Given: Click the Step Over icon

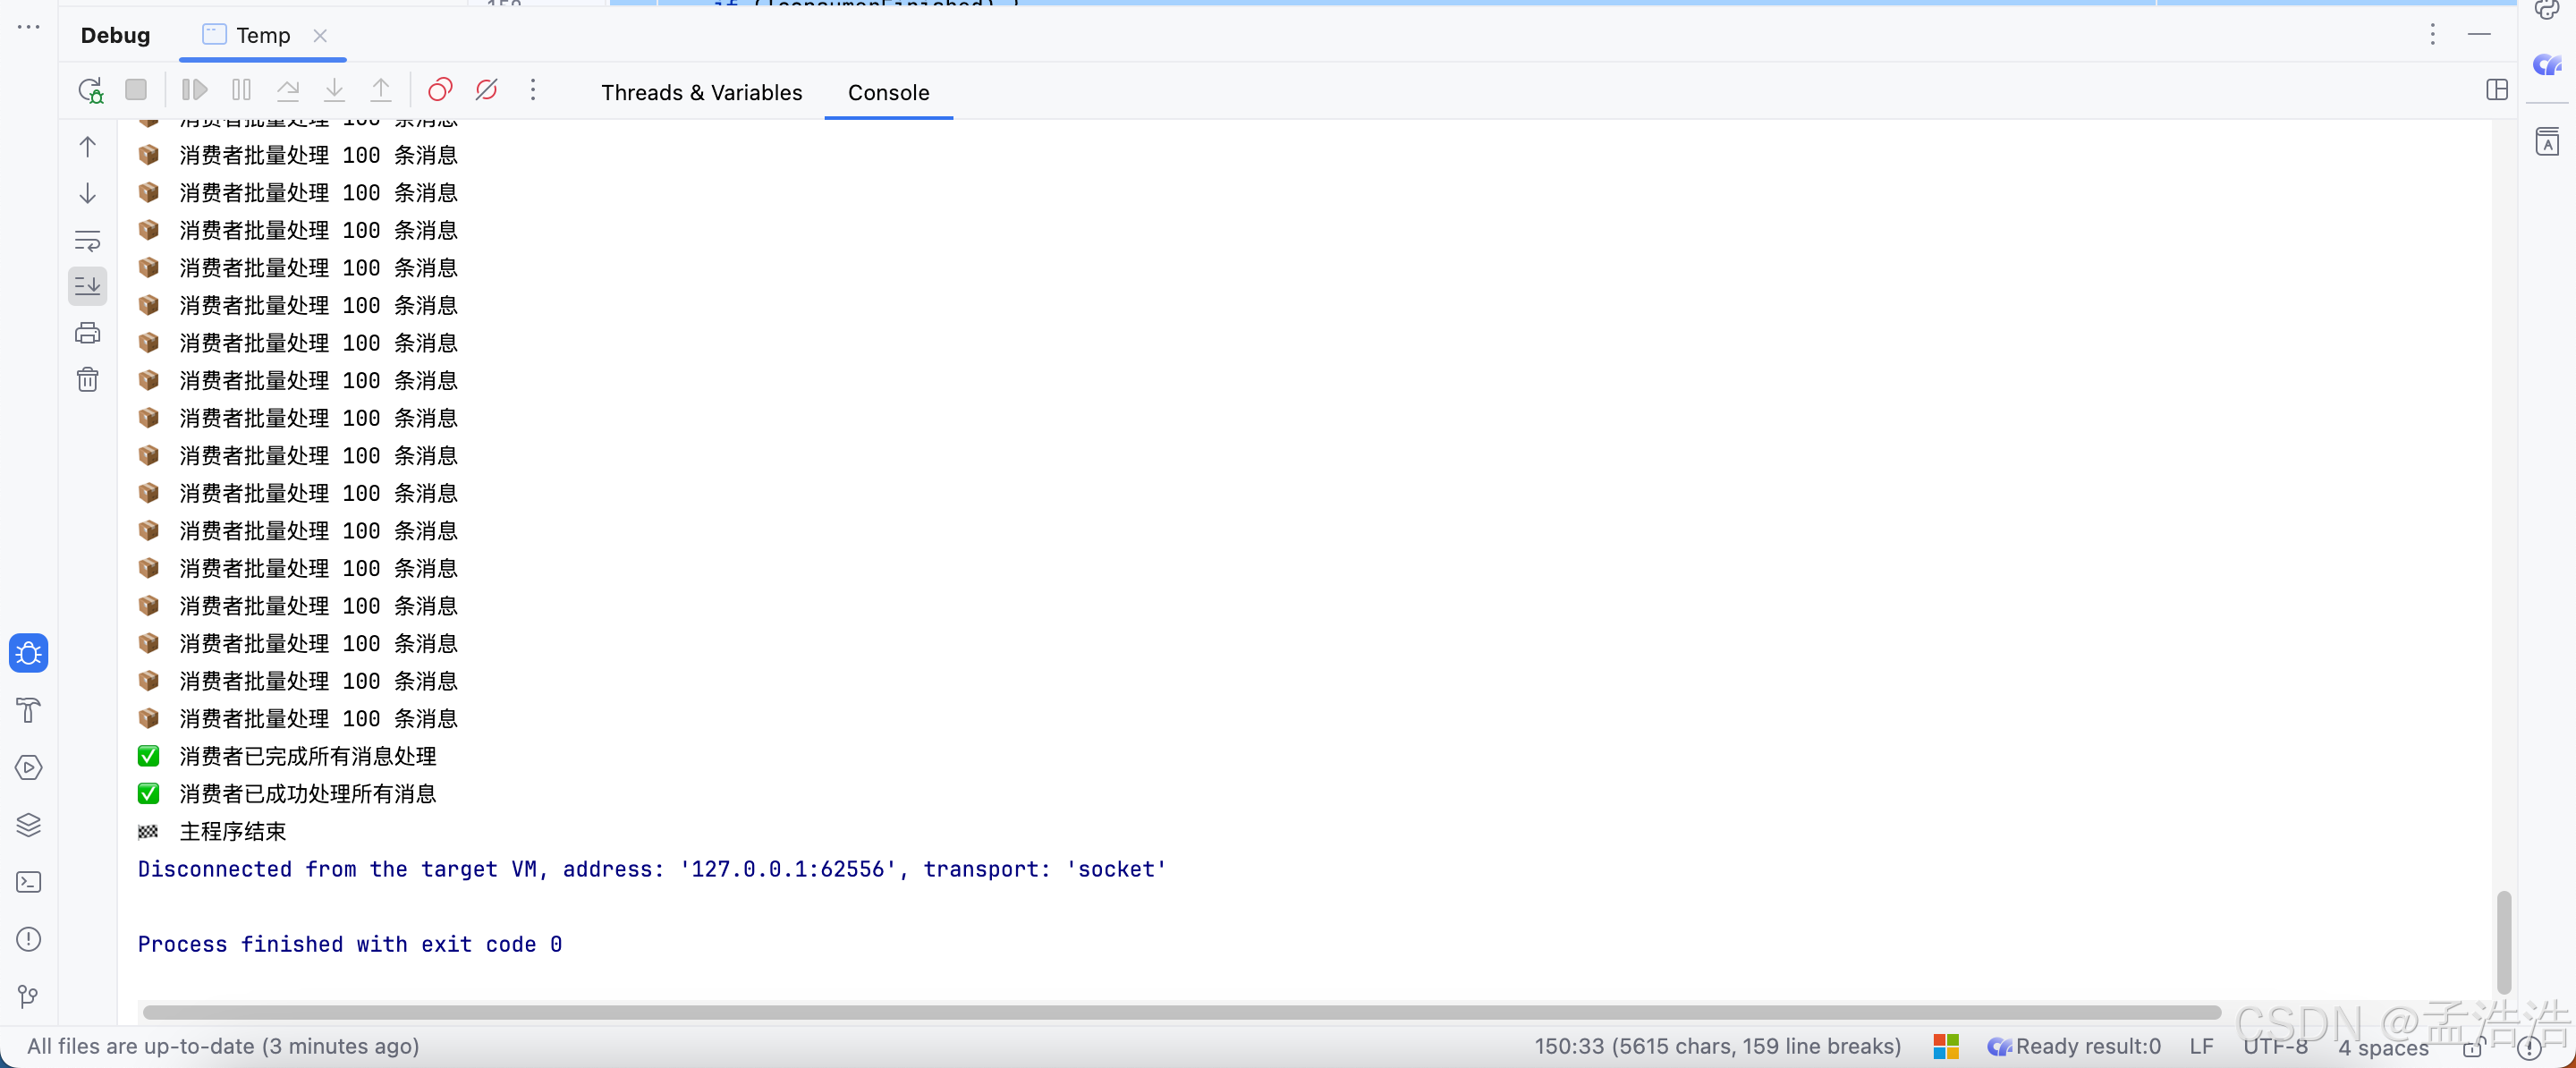Looking at the screenshot, I should point(288,91).
